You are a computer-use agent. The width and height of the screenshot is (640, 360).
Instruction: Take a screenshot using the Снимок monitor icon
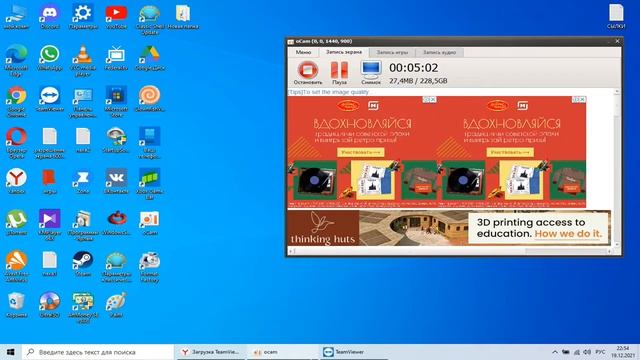(371, 73)
